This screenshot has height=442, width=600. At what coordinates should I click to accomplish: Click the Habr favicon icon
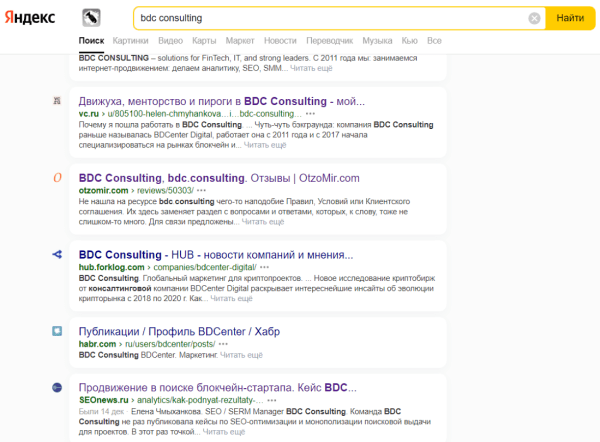59,330
